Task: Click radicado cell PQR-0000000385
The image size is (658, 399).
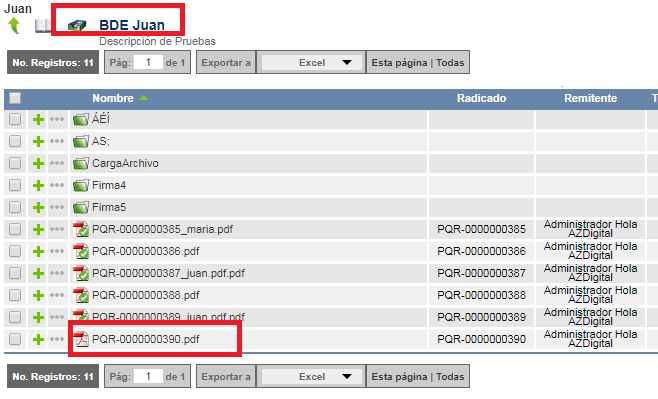Action: [x=481, y=229]
